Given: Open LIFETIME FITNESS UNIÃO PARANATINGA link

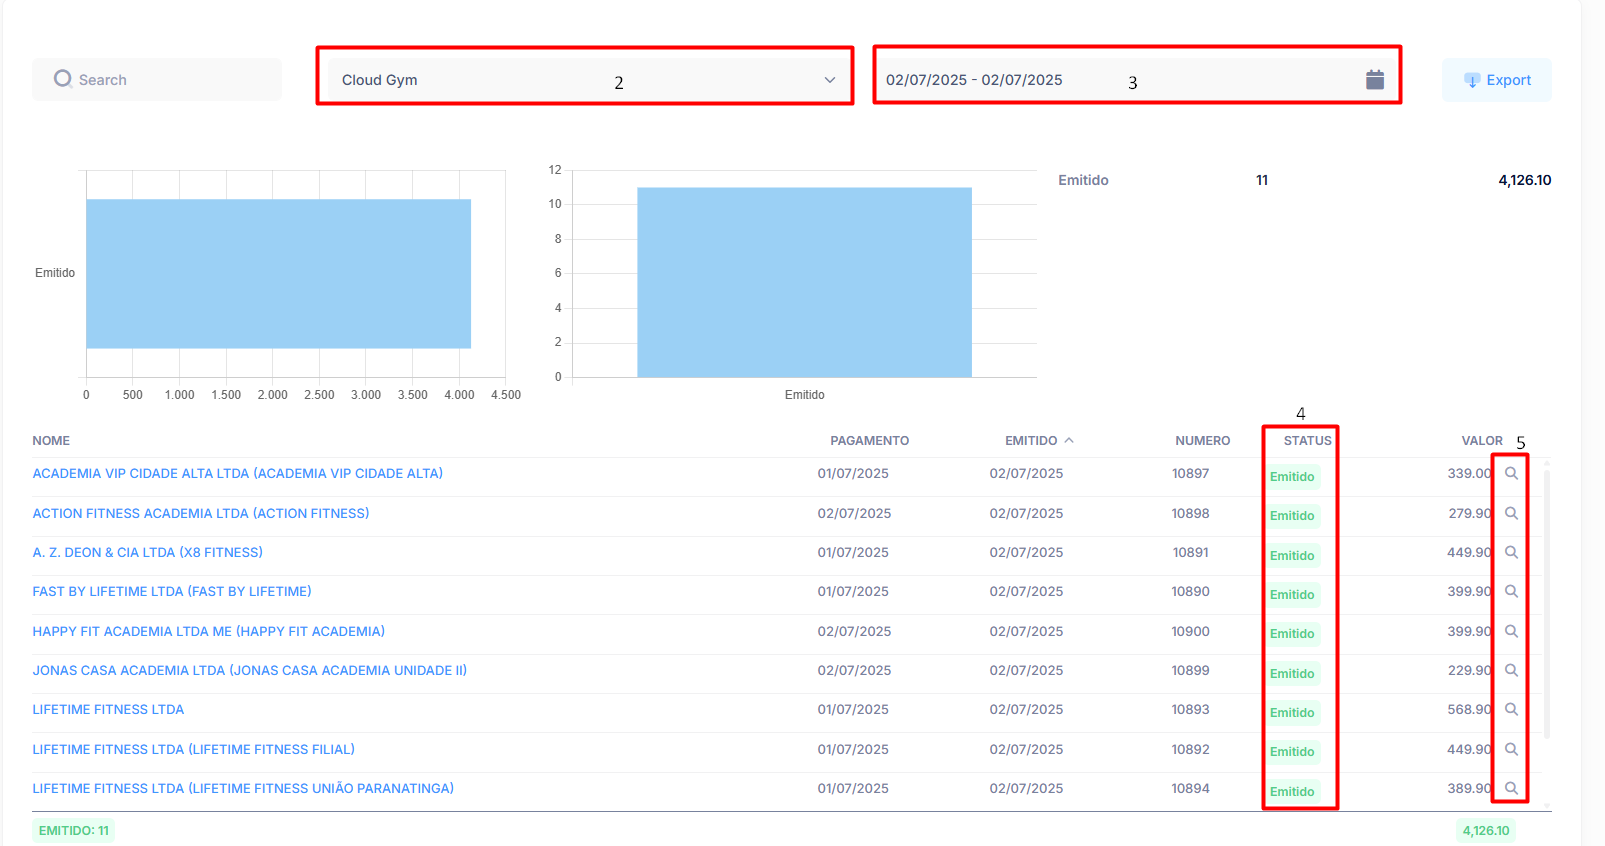Looking at the screenshot, I should (243, 788).
